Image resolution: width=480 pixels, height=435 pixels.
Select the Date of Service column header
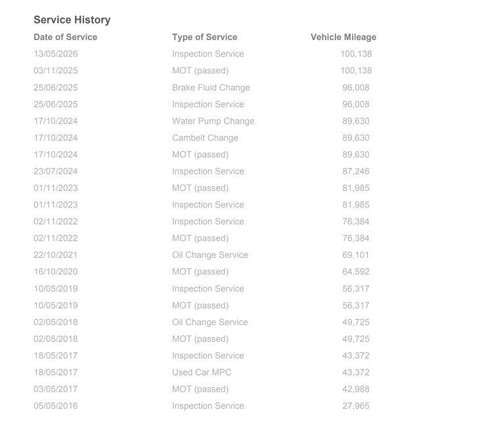coord(65,37)
